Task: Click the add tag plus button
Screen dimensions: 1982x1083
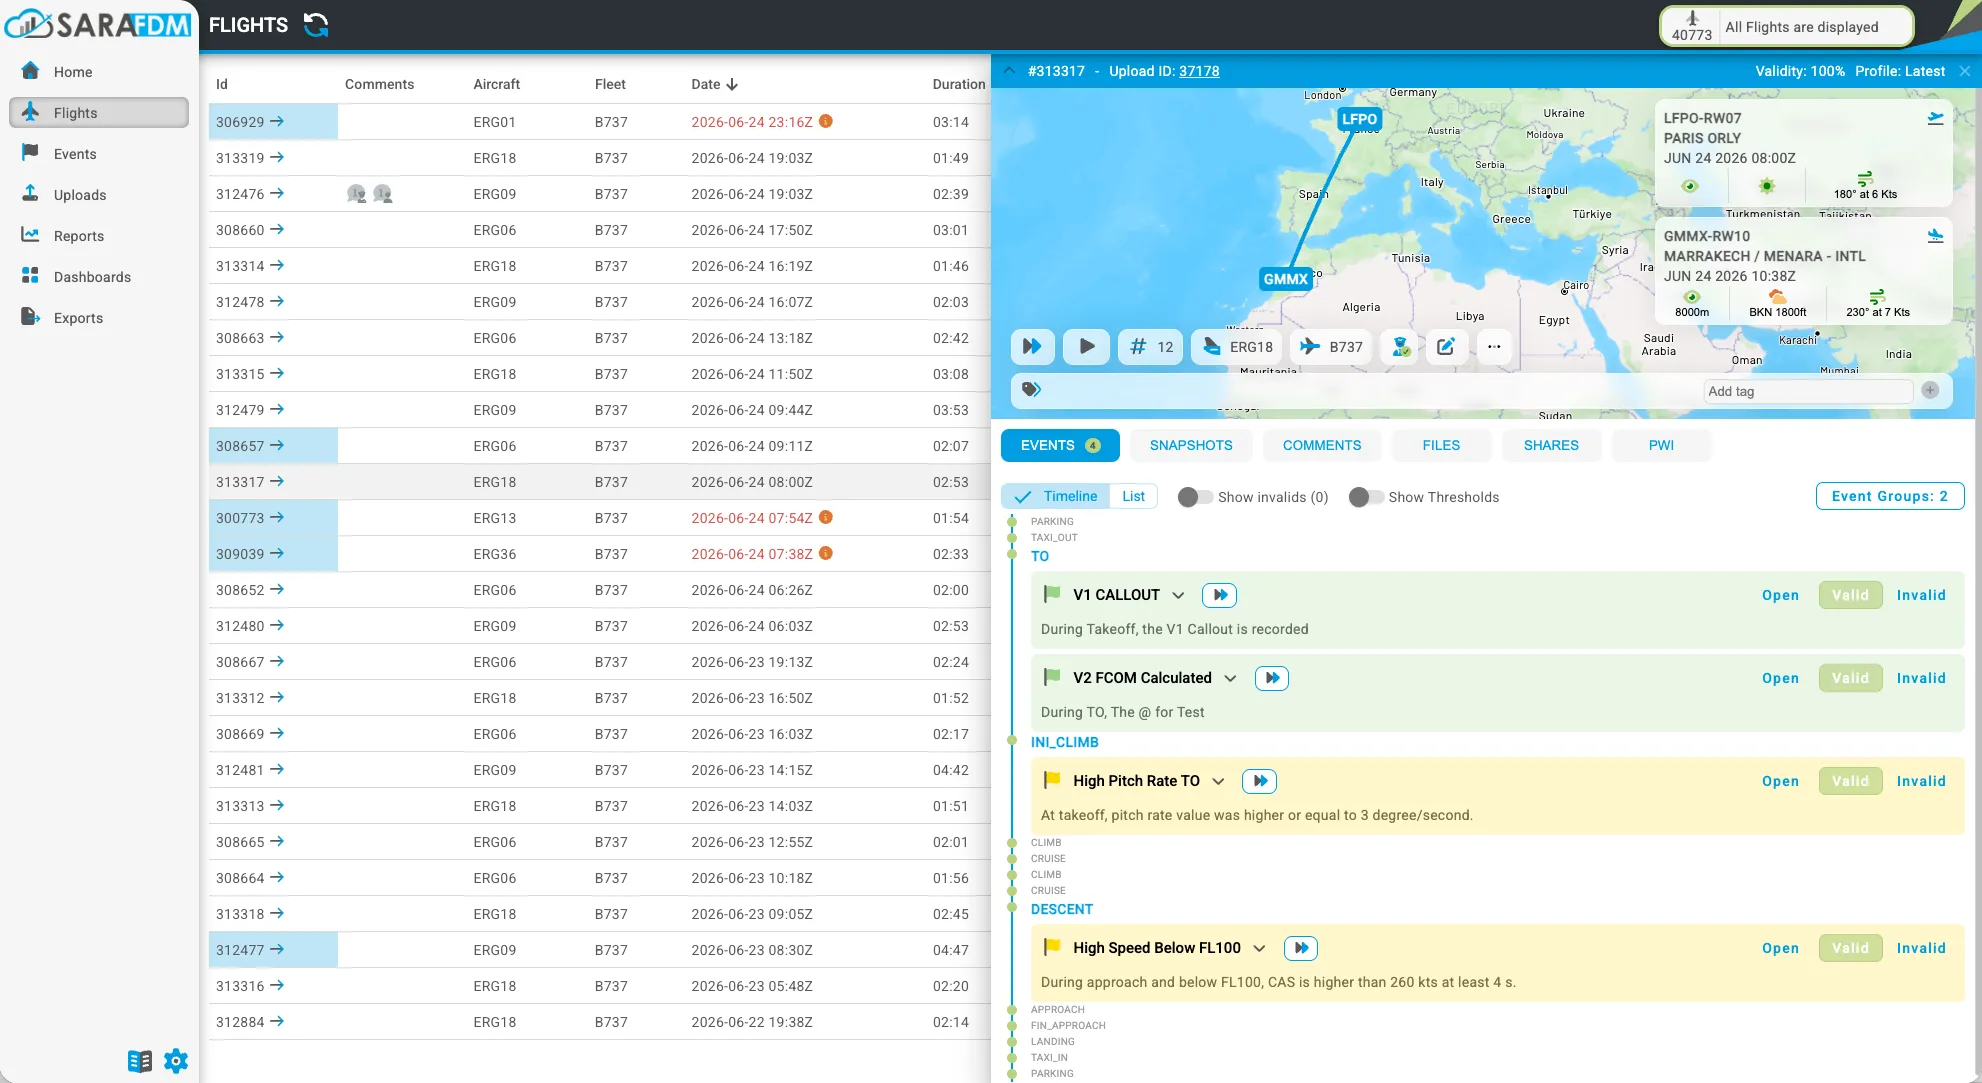Action: 1930,391
